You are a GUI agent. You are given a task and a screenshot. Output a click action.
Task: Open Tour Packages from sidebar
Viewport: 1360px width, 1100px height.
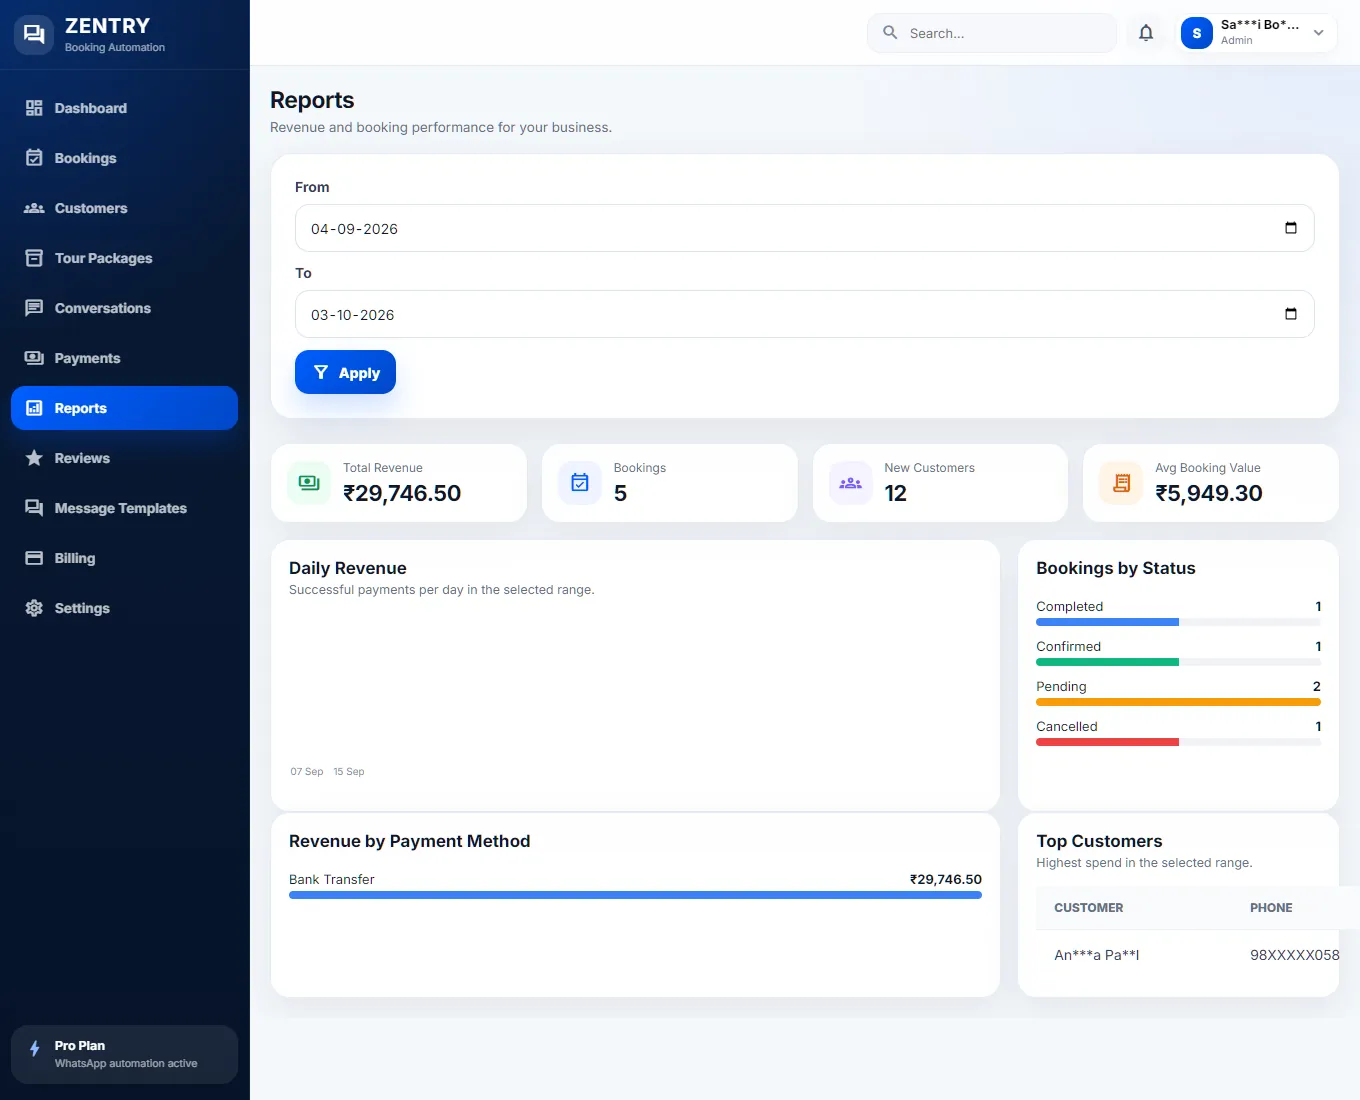click(x=124, y=258)
